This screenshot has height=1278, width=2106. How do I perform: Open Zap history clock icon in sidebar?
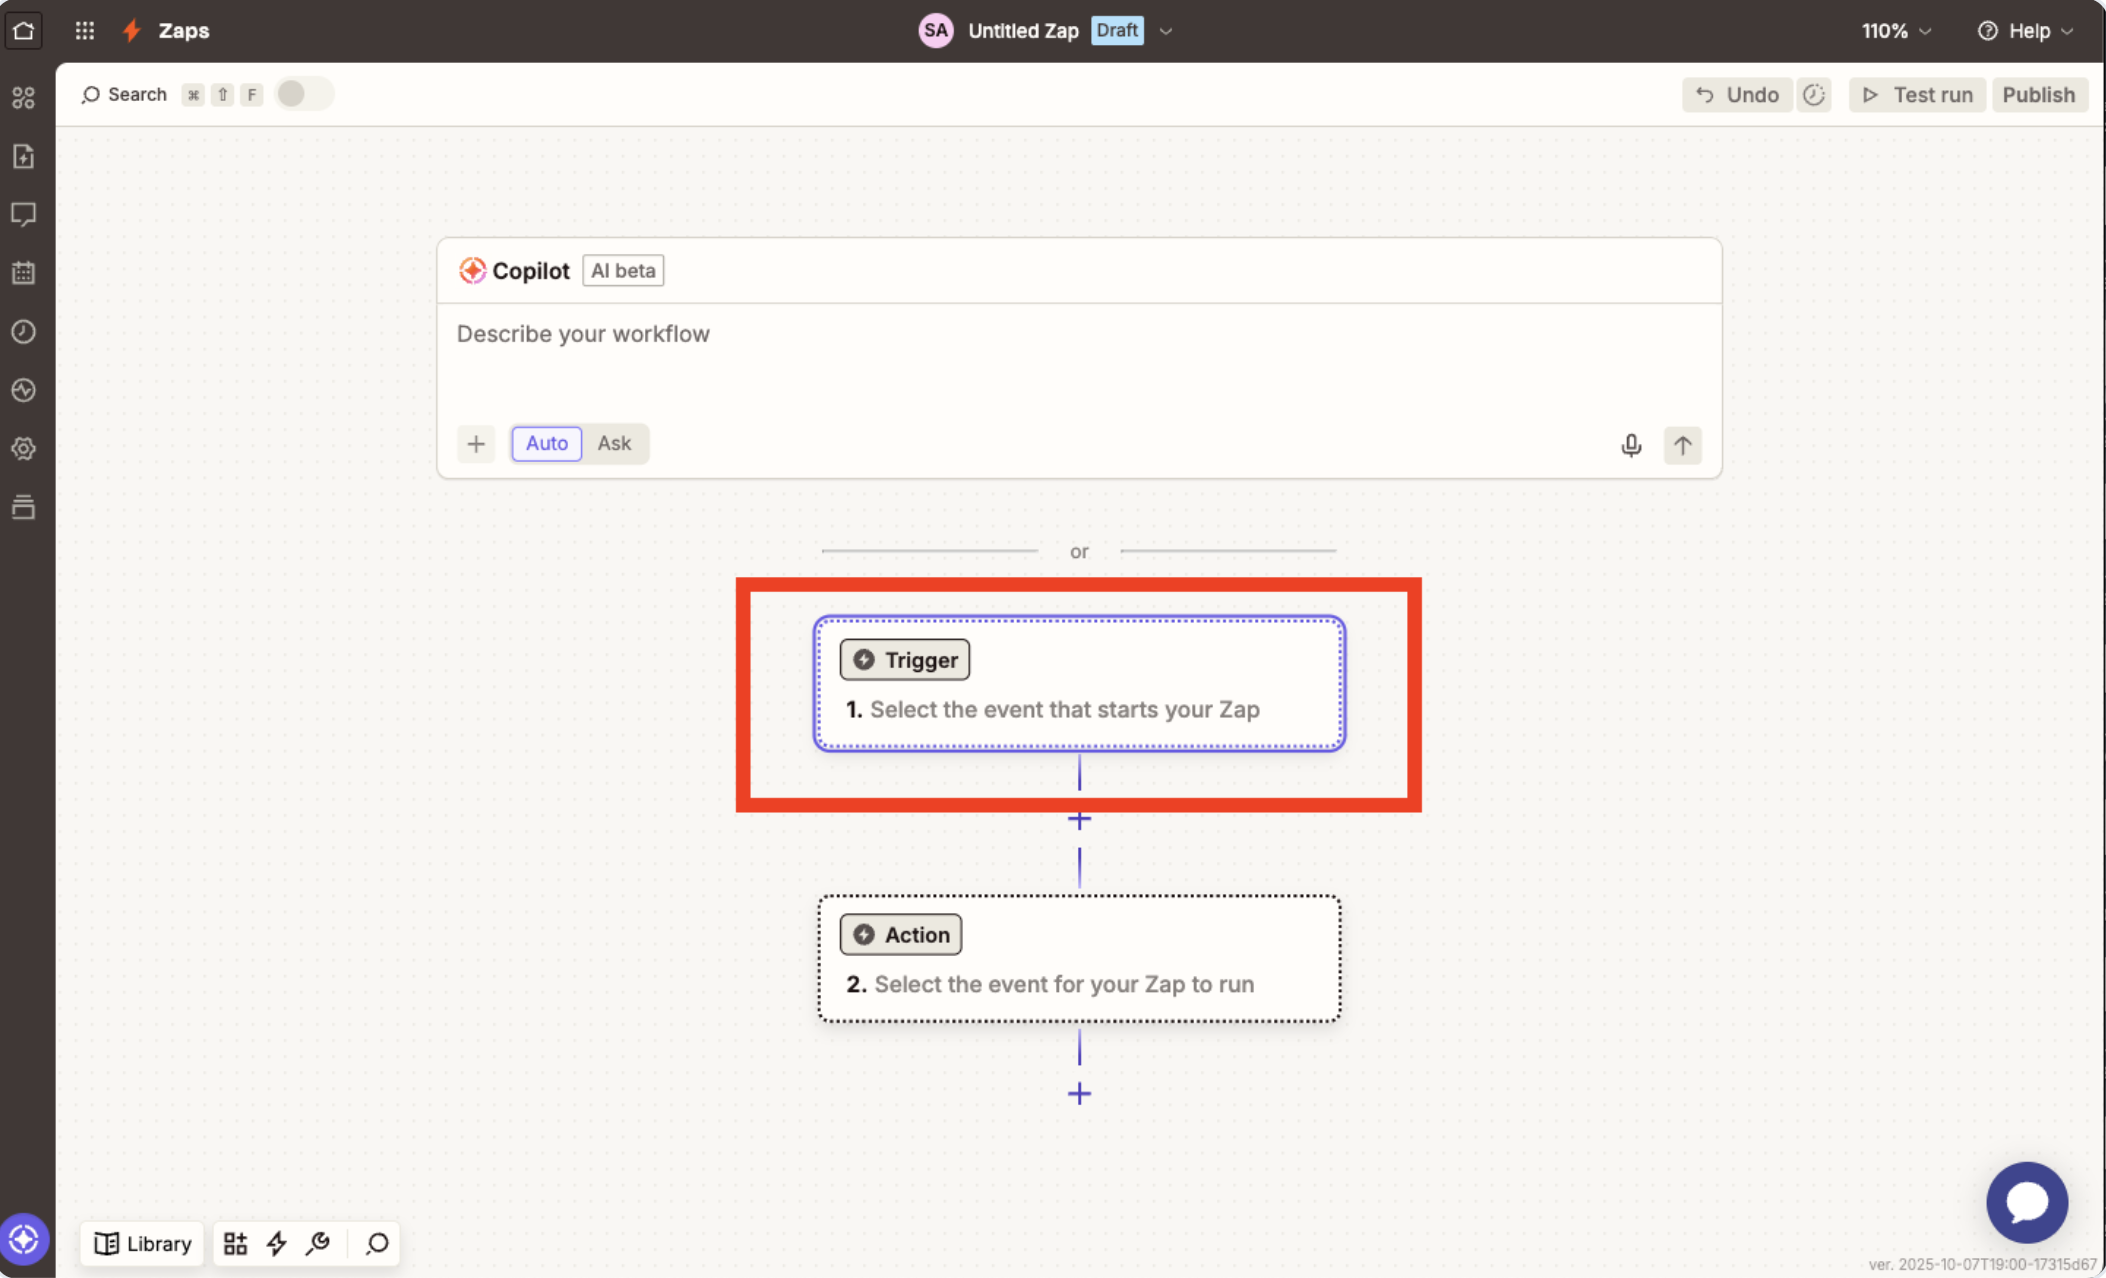pos(24,331)
